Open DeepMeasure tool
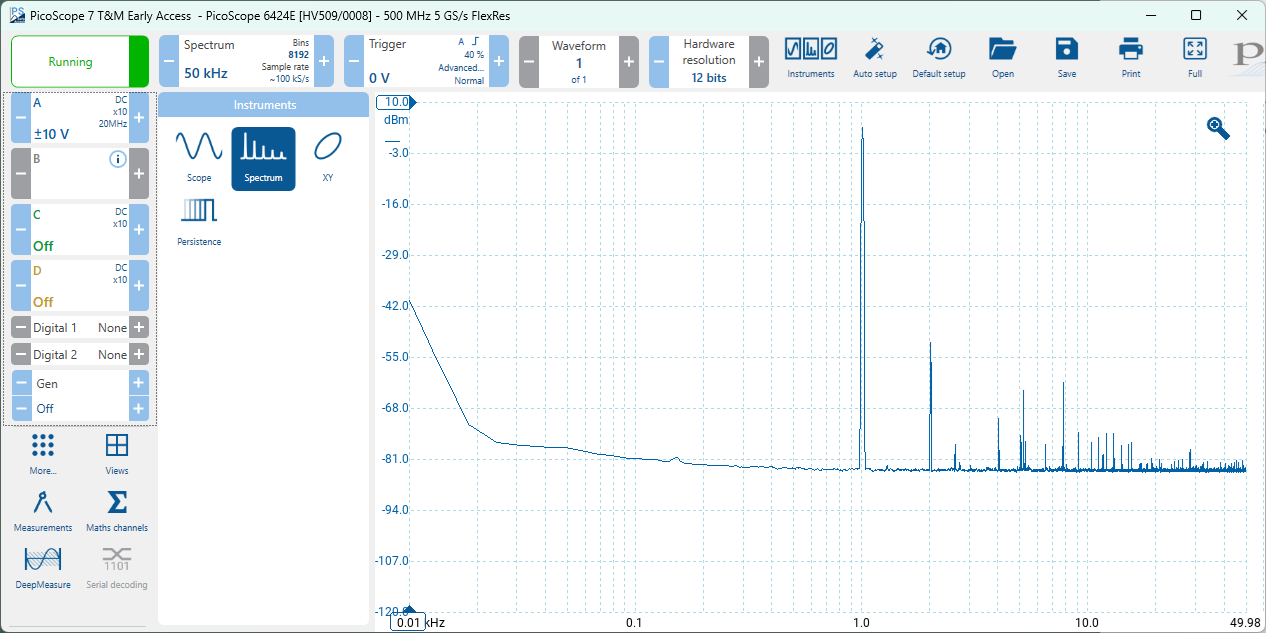The image size is (1266, 633). click(43, 568)
